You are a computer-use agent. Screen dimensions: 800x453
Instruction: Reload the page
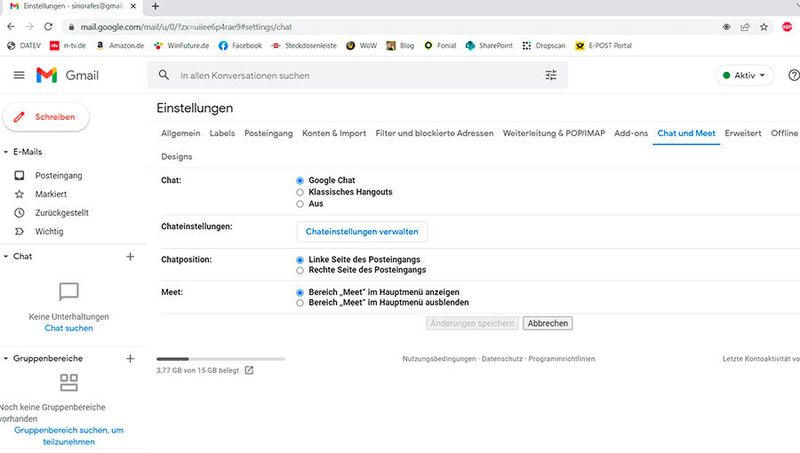pos(48,27)
